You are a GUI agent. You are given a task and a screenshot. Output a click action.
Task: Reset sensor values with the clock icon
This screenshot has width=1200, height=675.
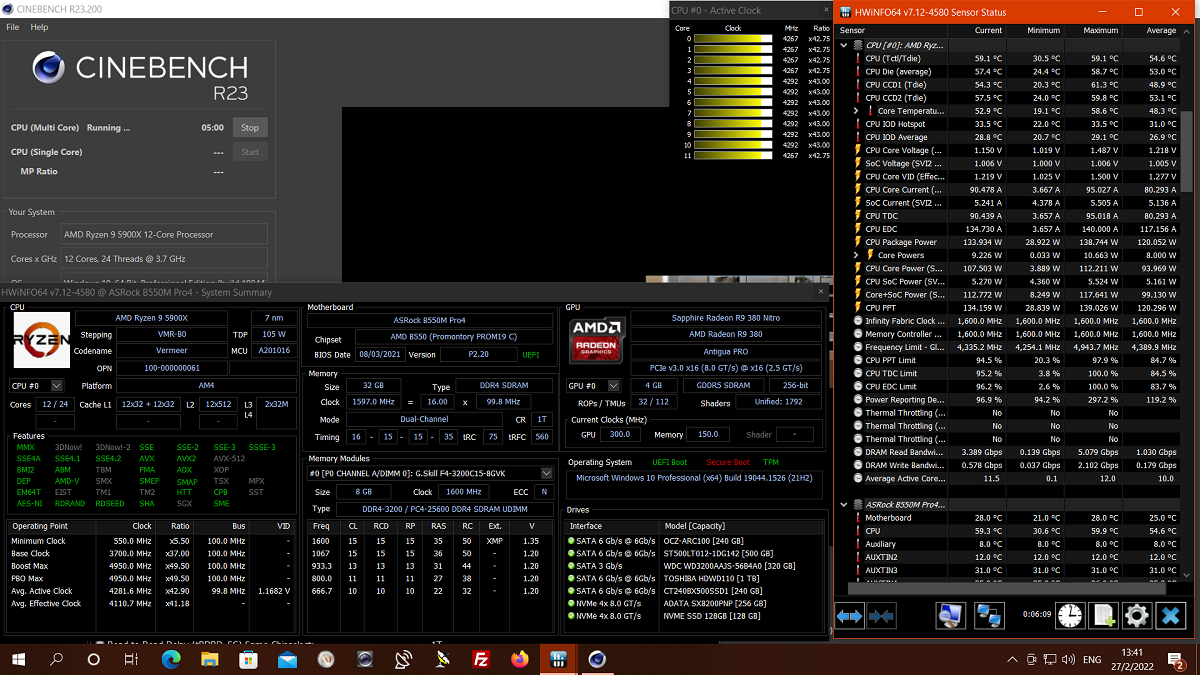[x=1069, y=615]
